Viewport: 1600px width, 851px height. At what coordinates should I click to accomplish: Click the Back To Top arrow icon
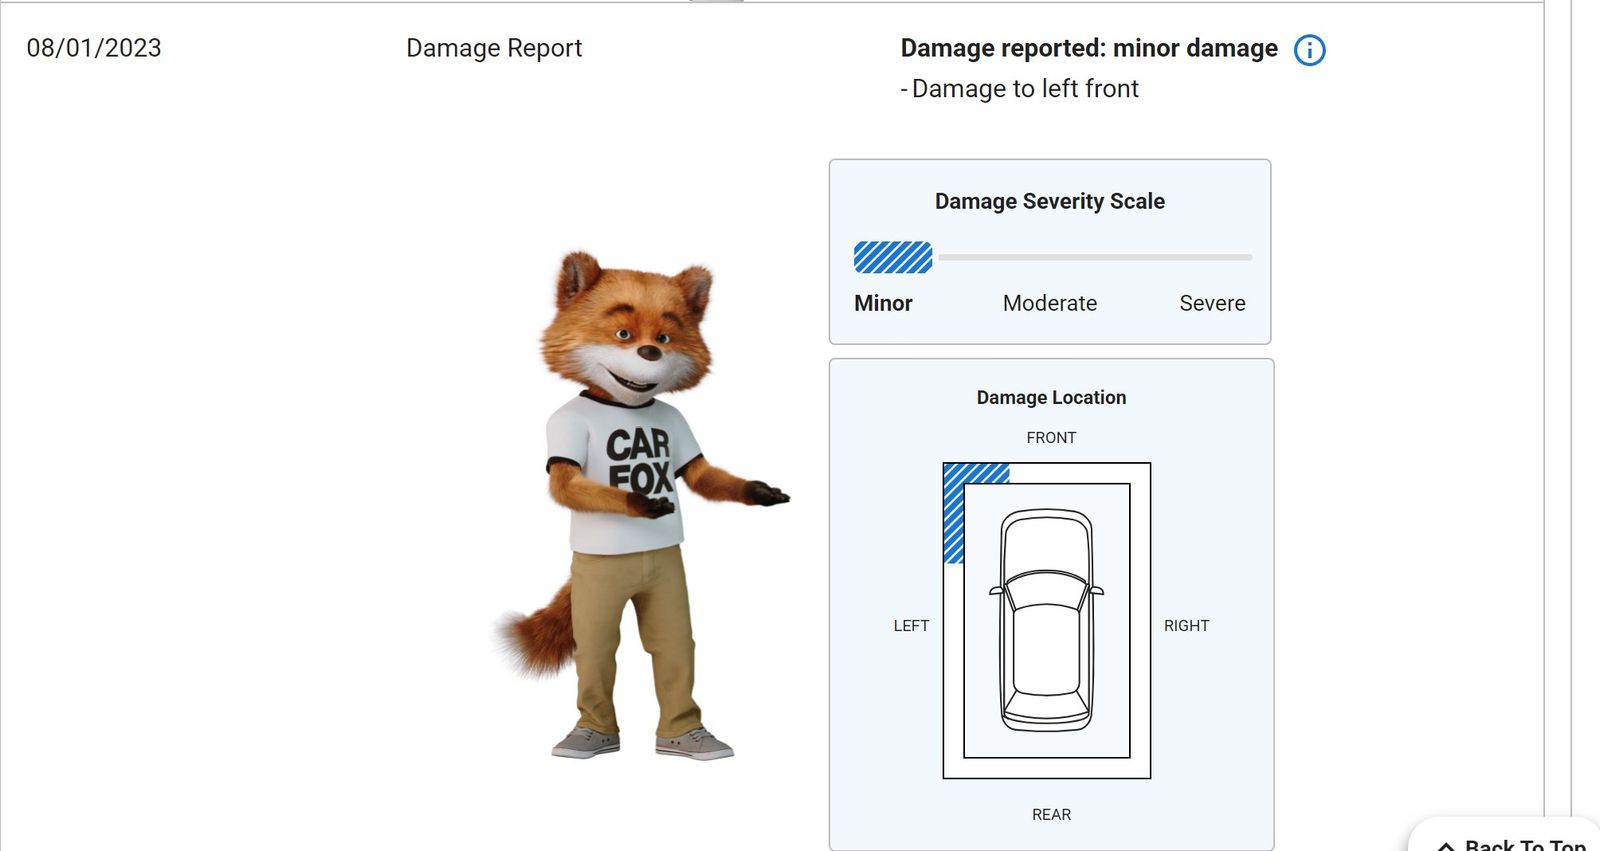coord(1446,846)
